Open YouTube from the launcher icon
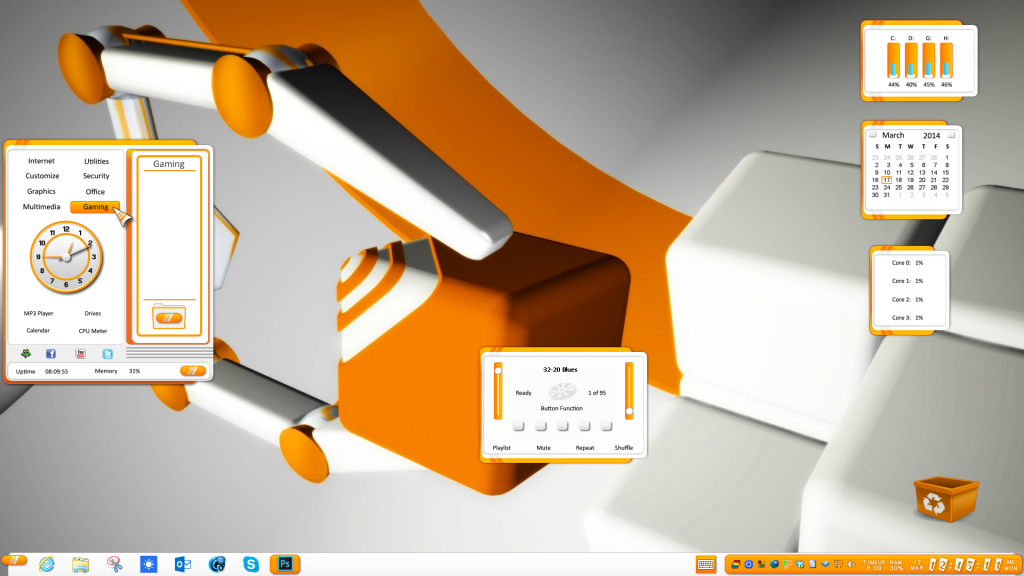 click(x=80, y=353)
